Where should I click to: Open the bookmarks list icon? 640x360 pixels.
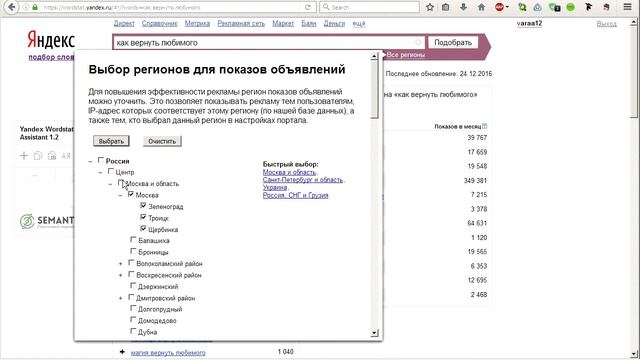tap(446, 7)
